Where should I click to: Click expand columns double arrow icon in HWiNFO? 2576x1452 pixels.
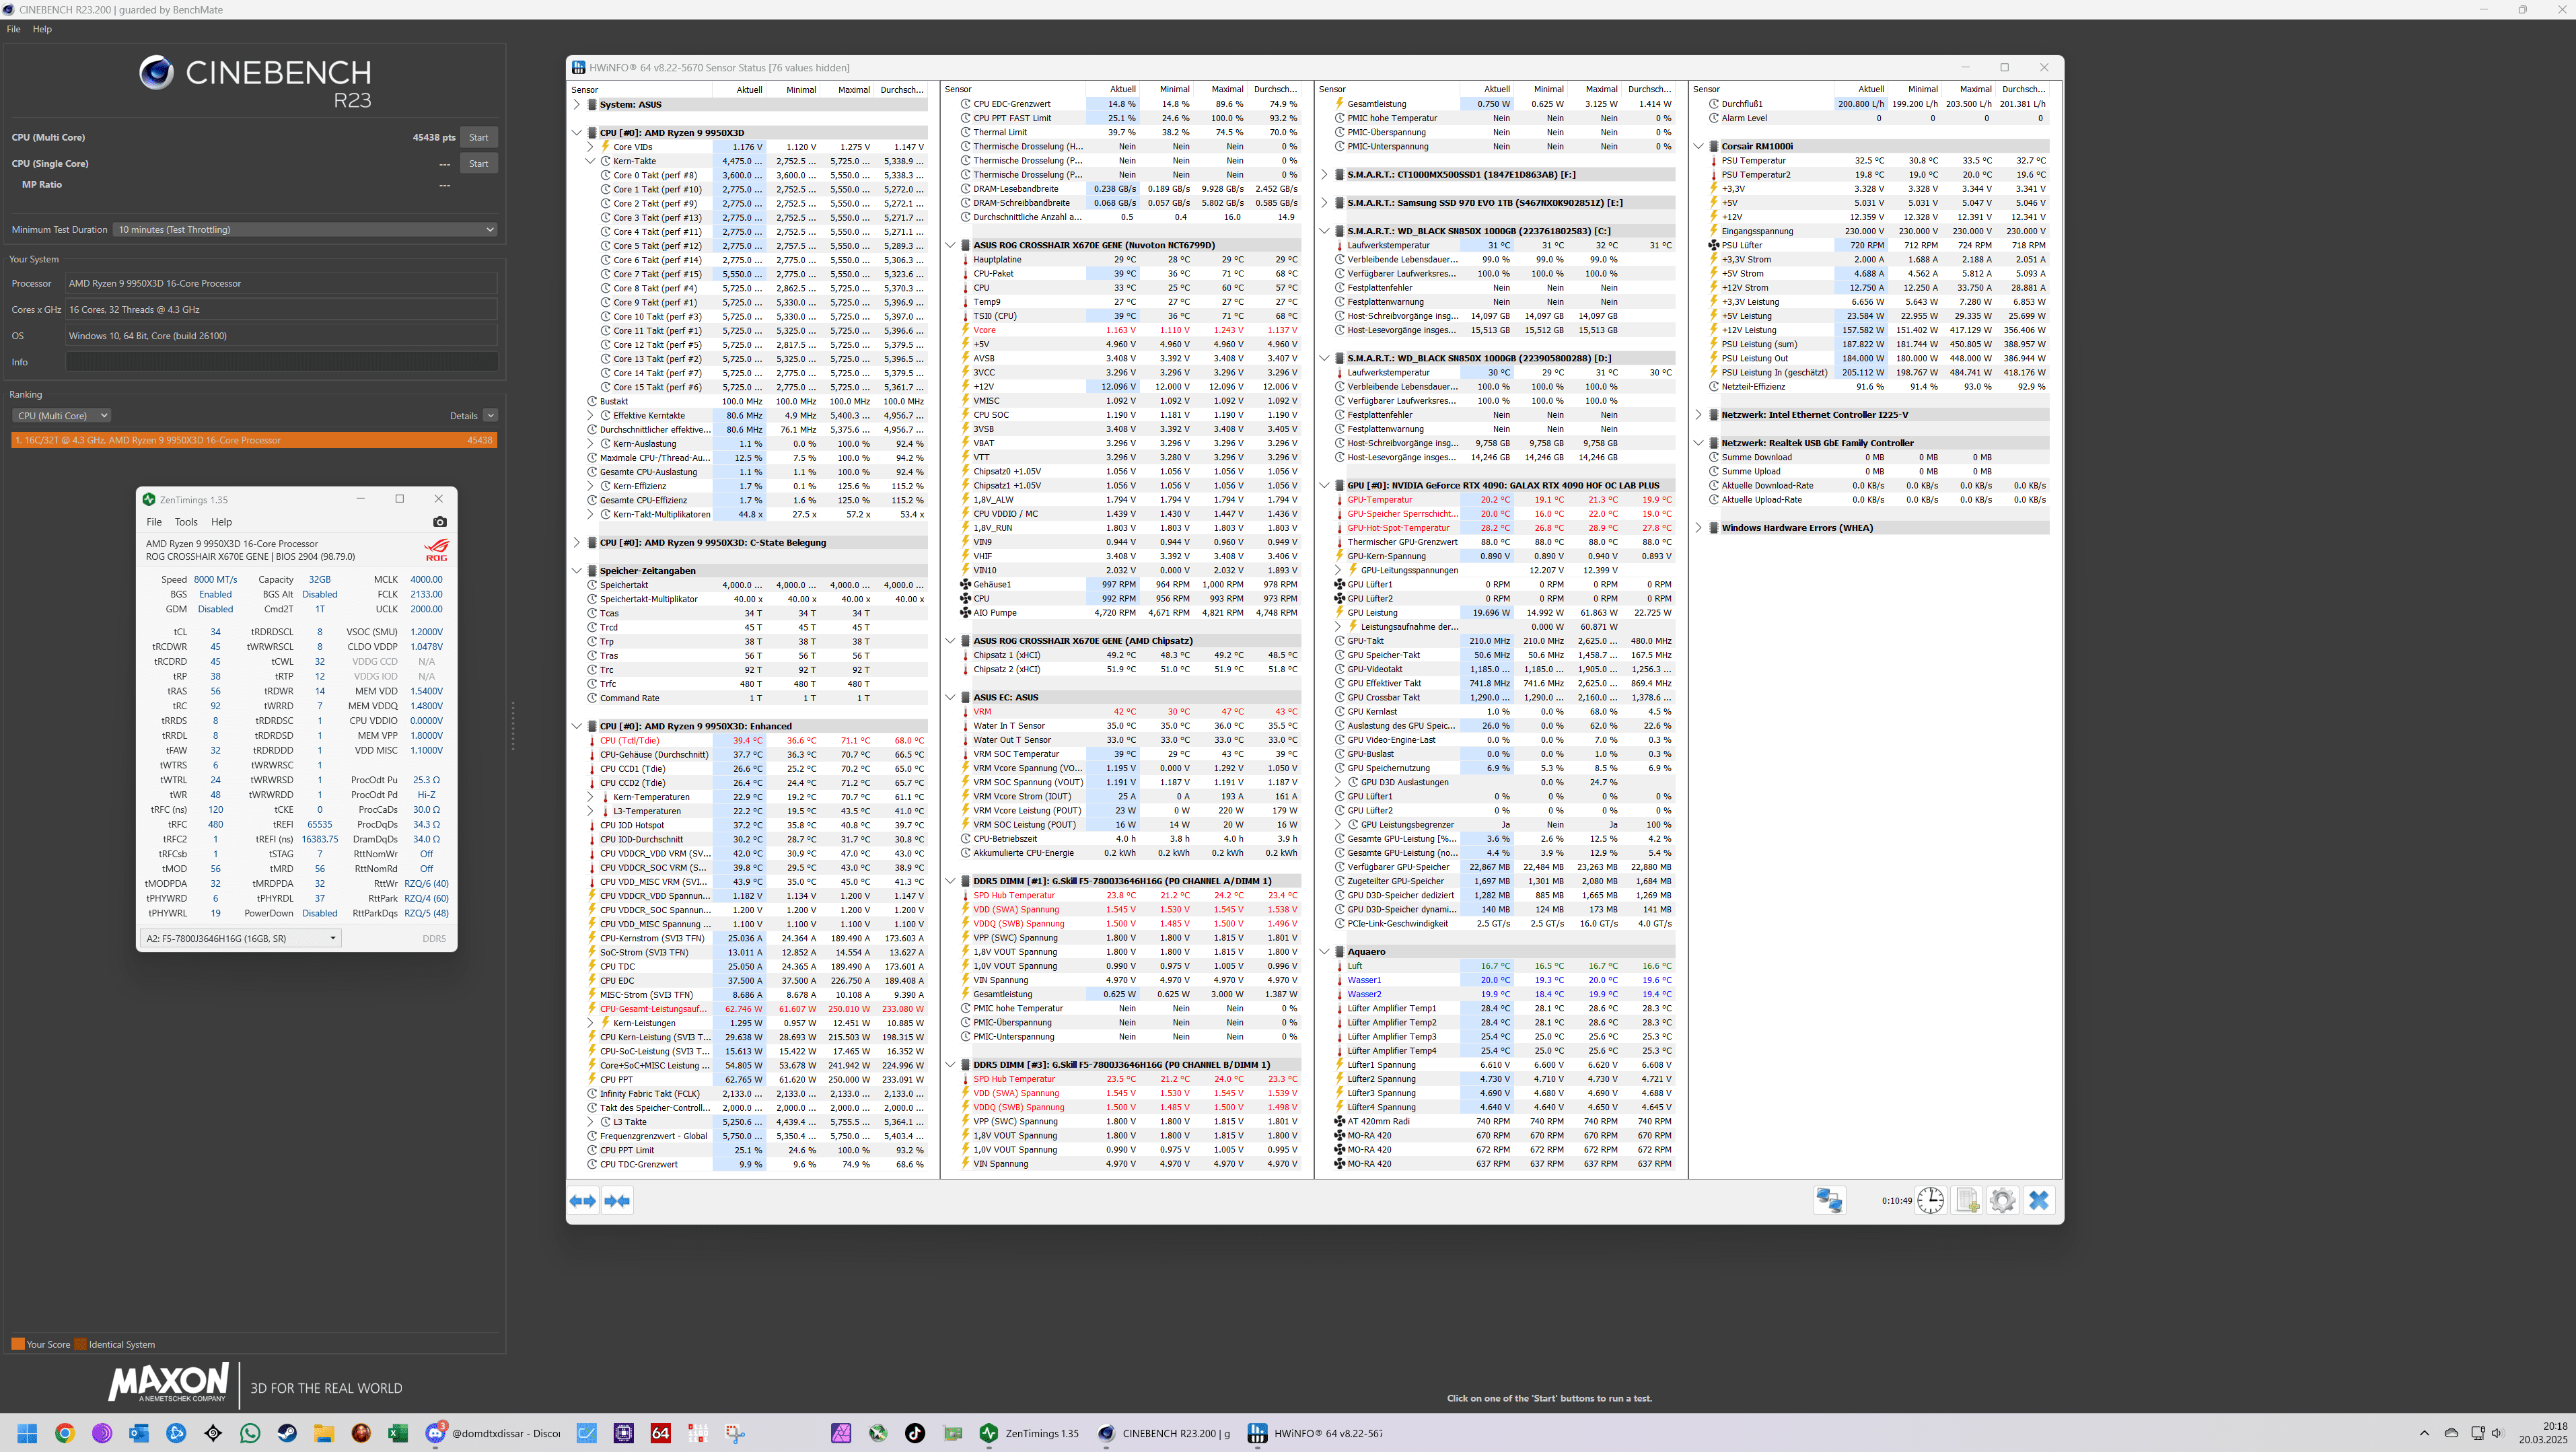pyautogui.click(x=583, y=1200)
